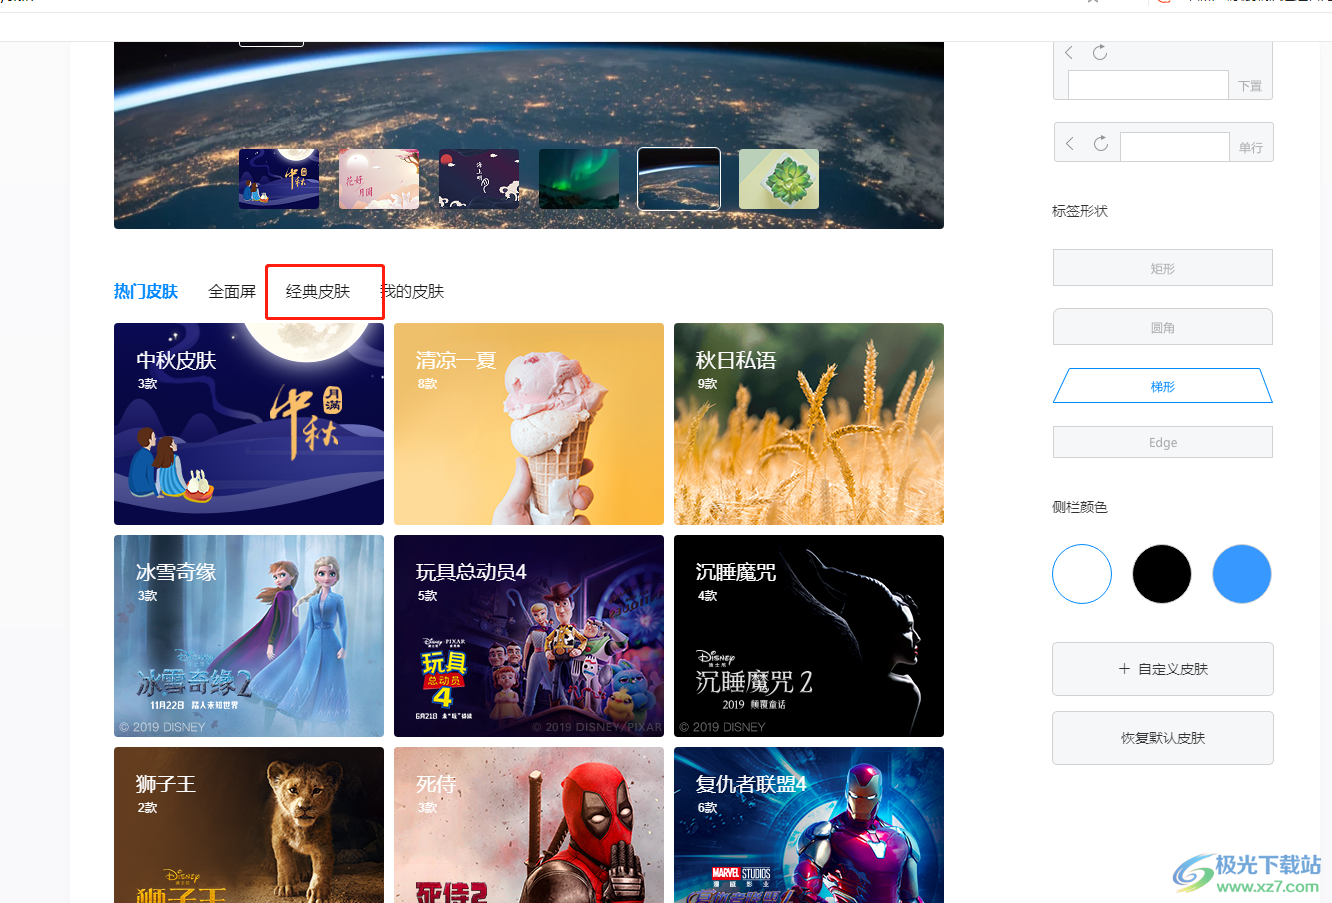Image resolution: width=1332 pixels, height=903 pixels.
Task: Click the 8款 count on 清凉一夏 card
Action: click(x=428, y=384)
